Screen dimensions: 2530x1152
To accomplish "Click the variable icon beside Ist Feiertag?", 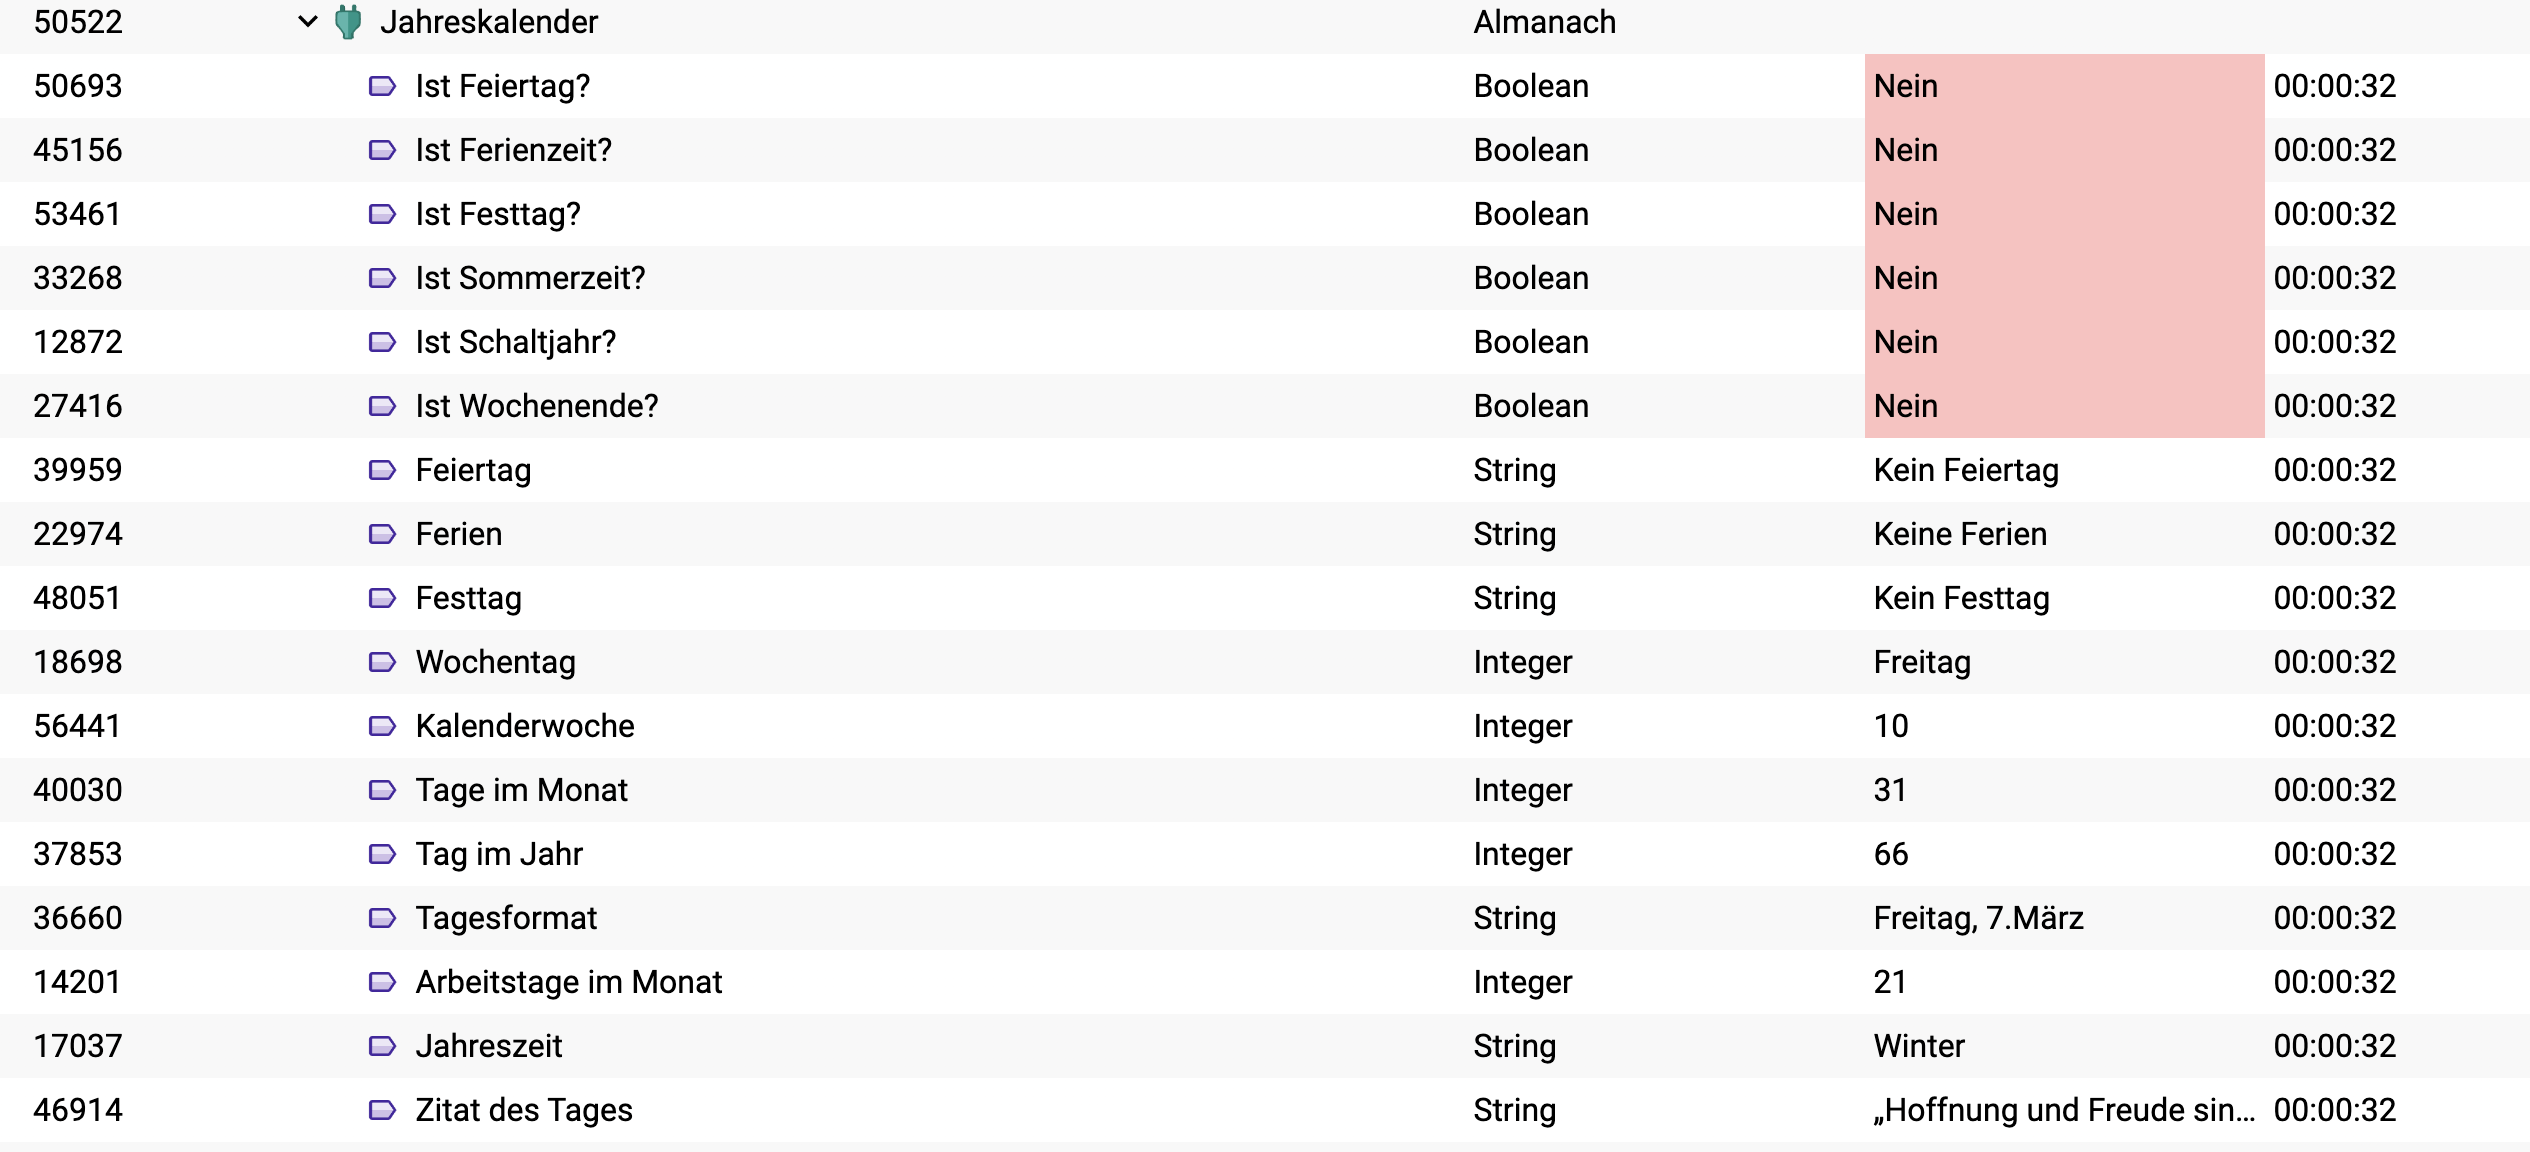I will (382, 86).
